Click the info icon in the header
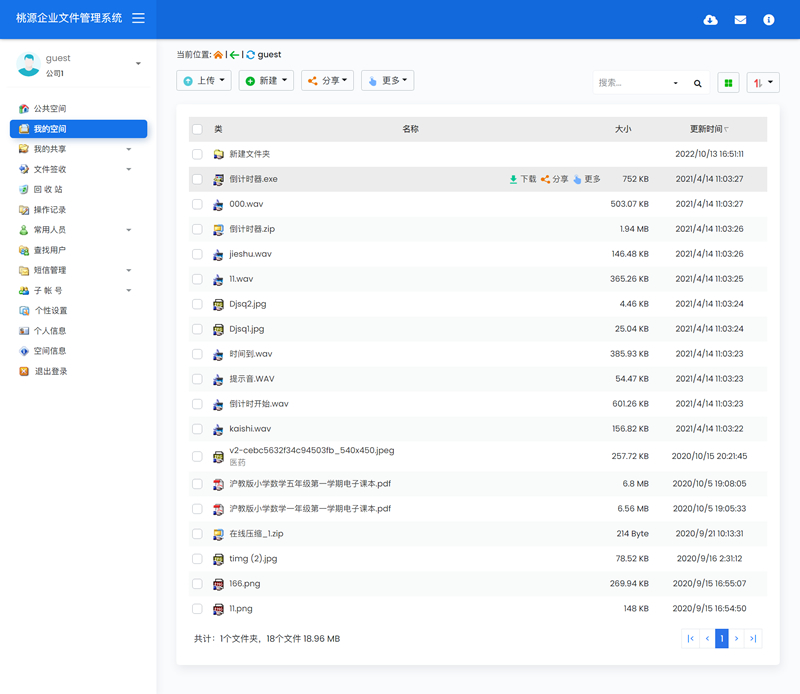The height and width of the screenshot is (694, 800). coord(768,19)
